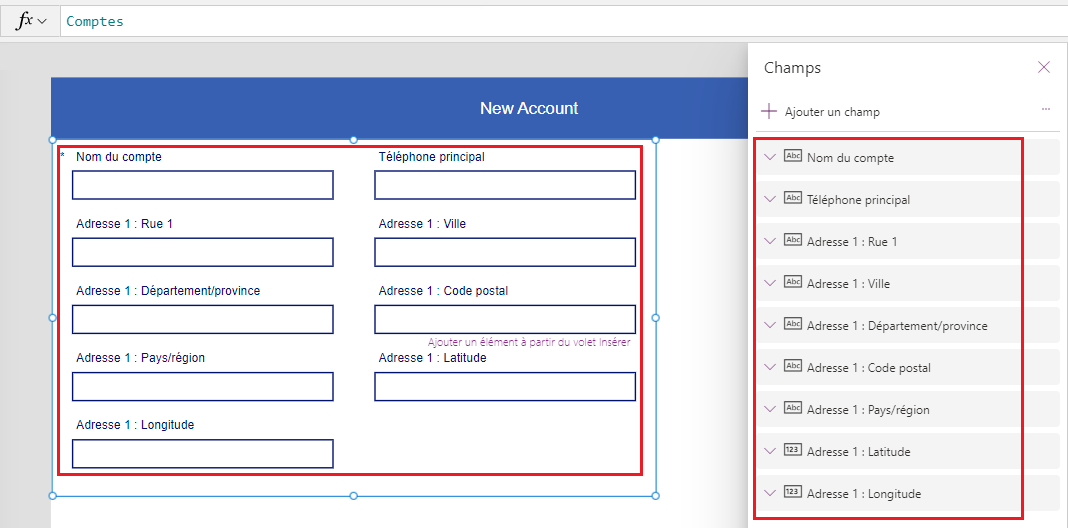Click the Abc icon beside Adresse 1 : Pays/région

coord(793,407)
